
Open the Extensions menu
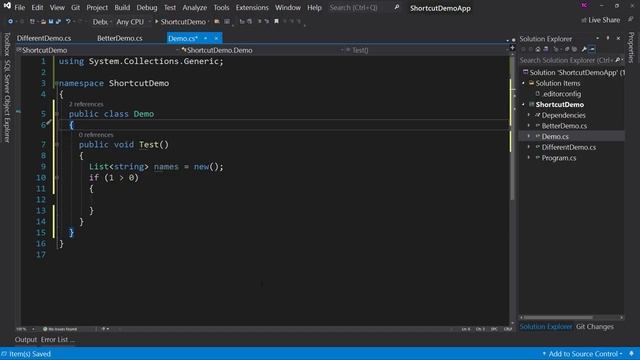tap(252, 8)
